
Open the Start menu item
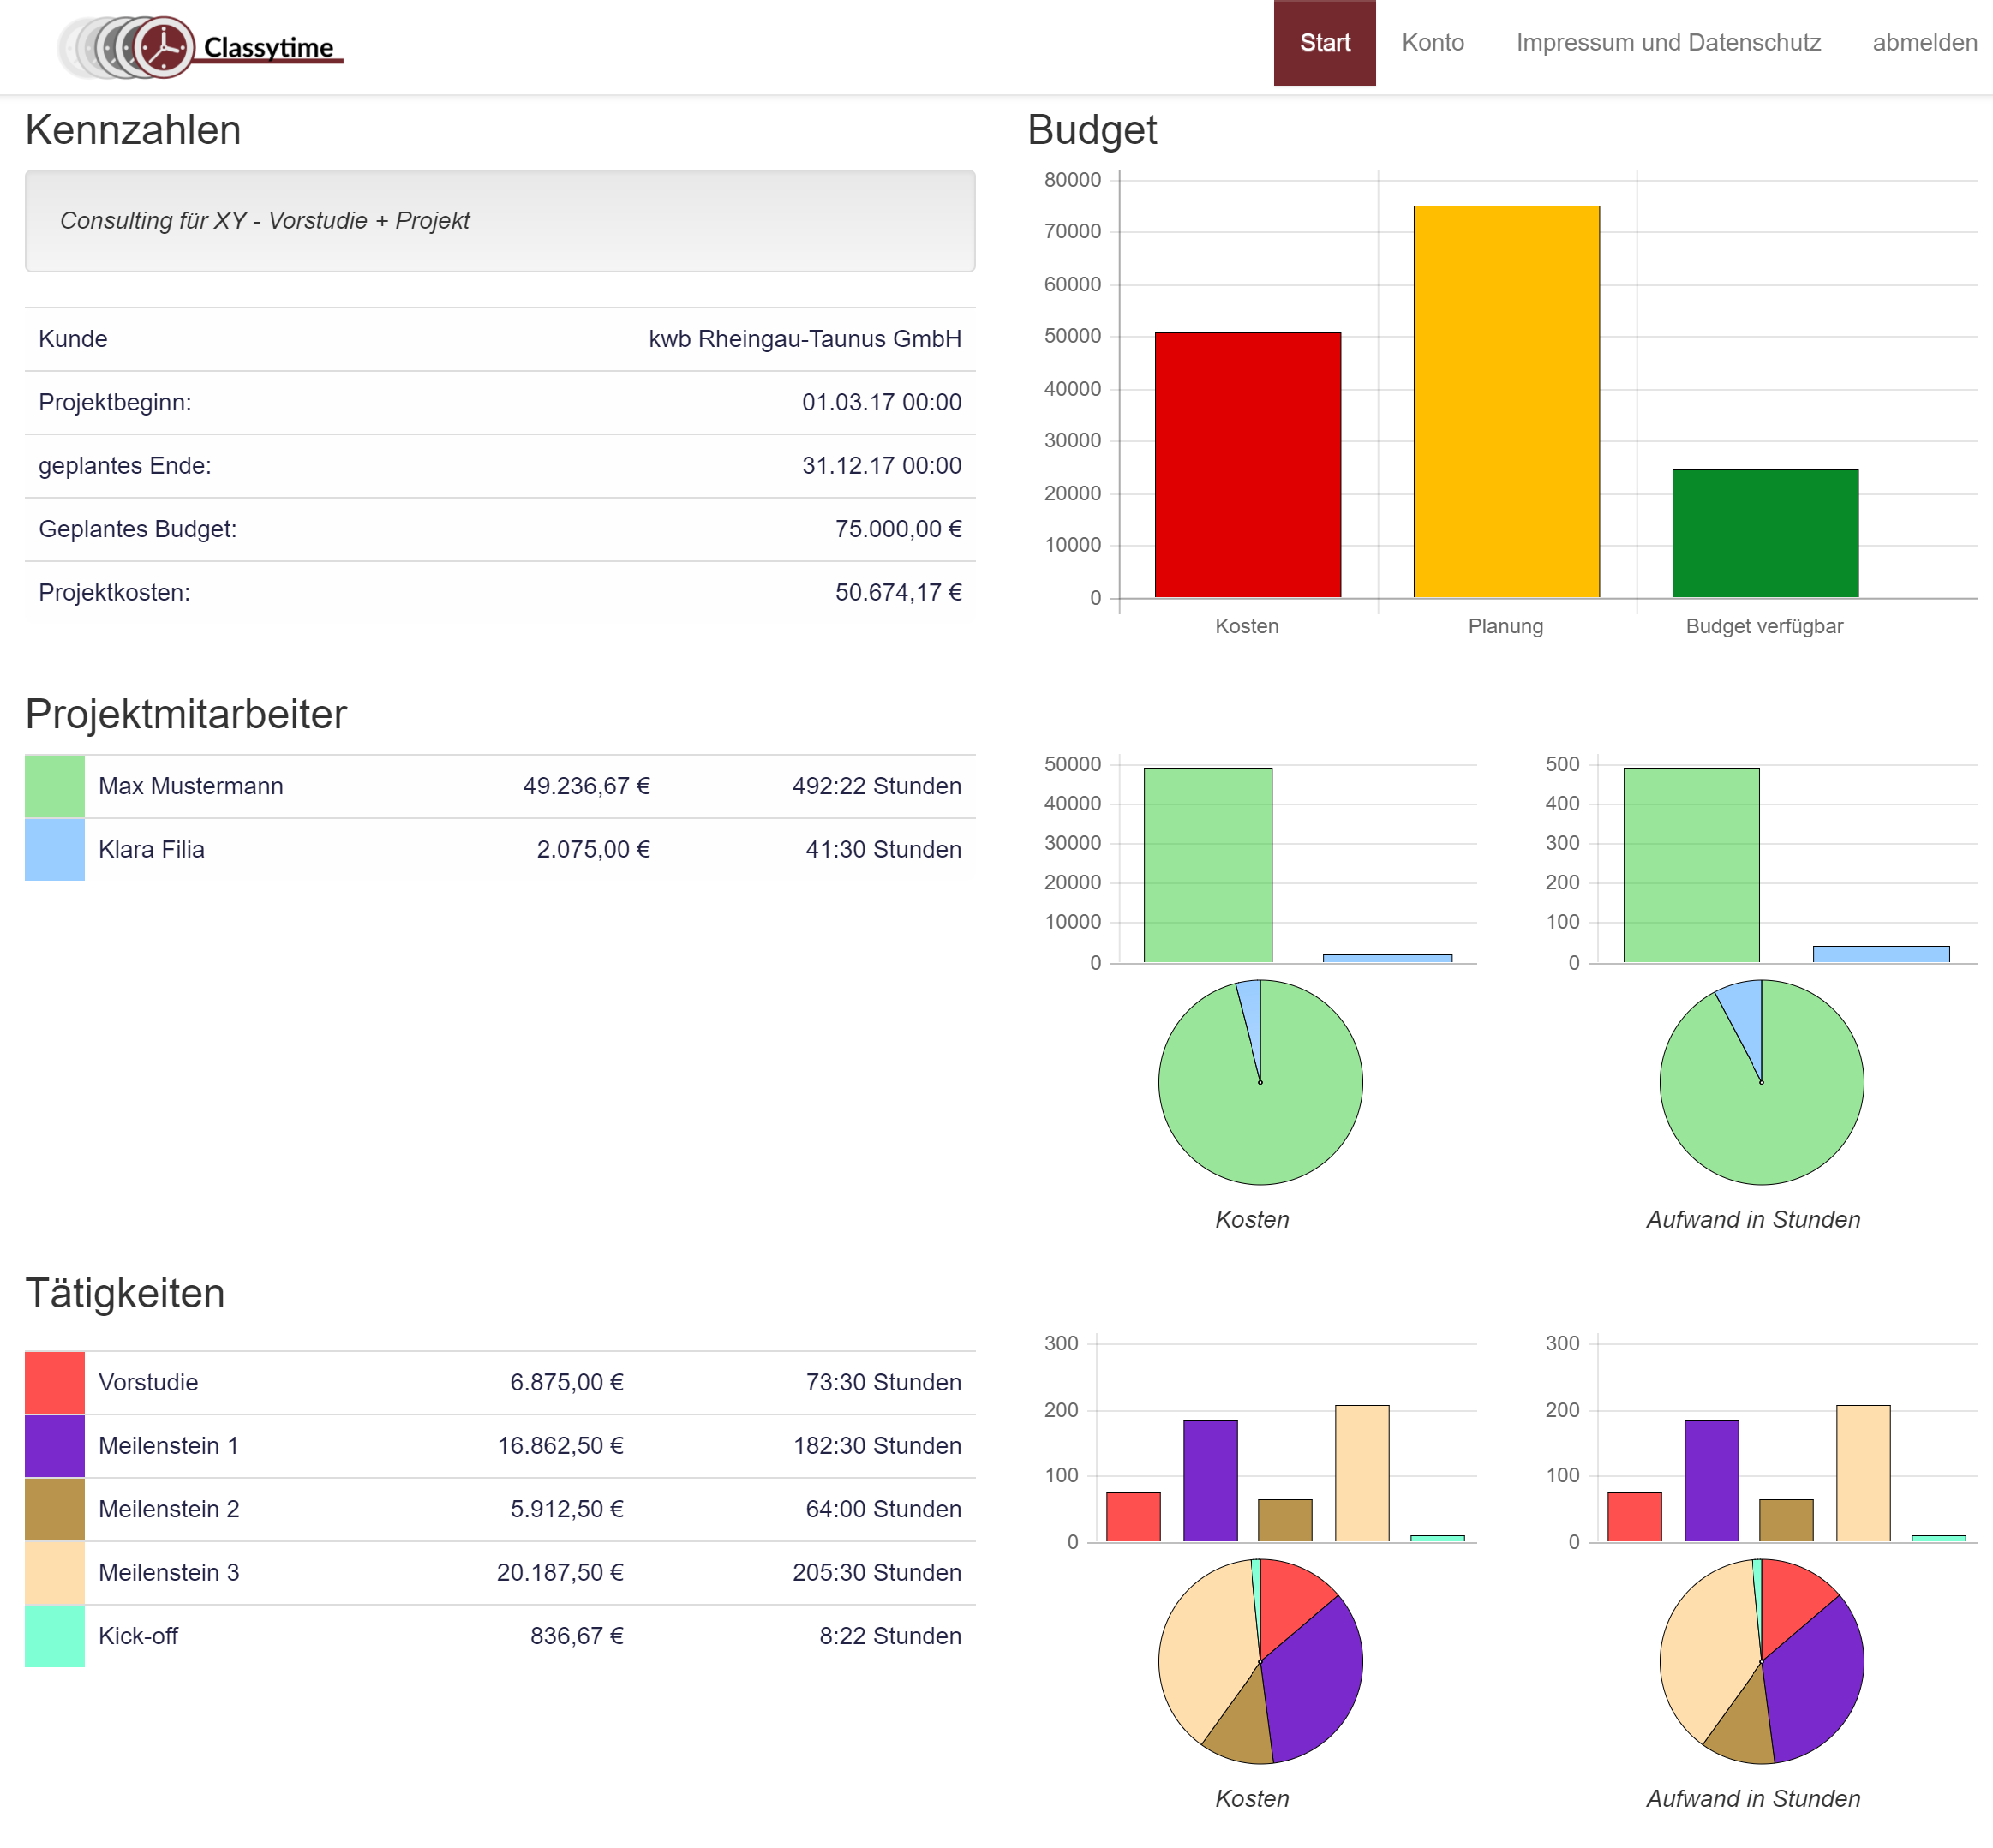[x=1324, y=43]
